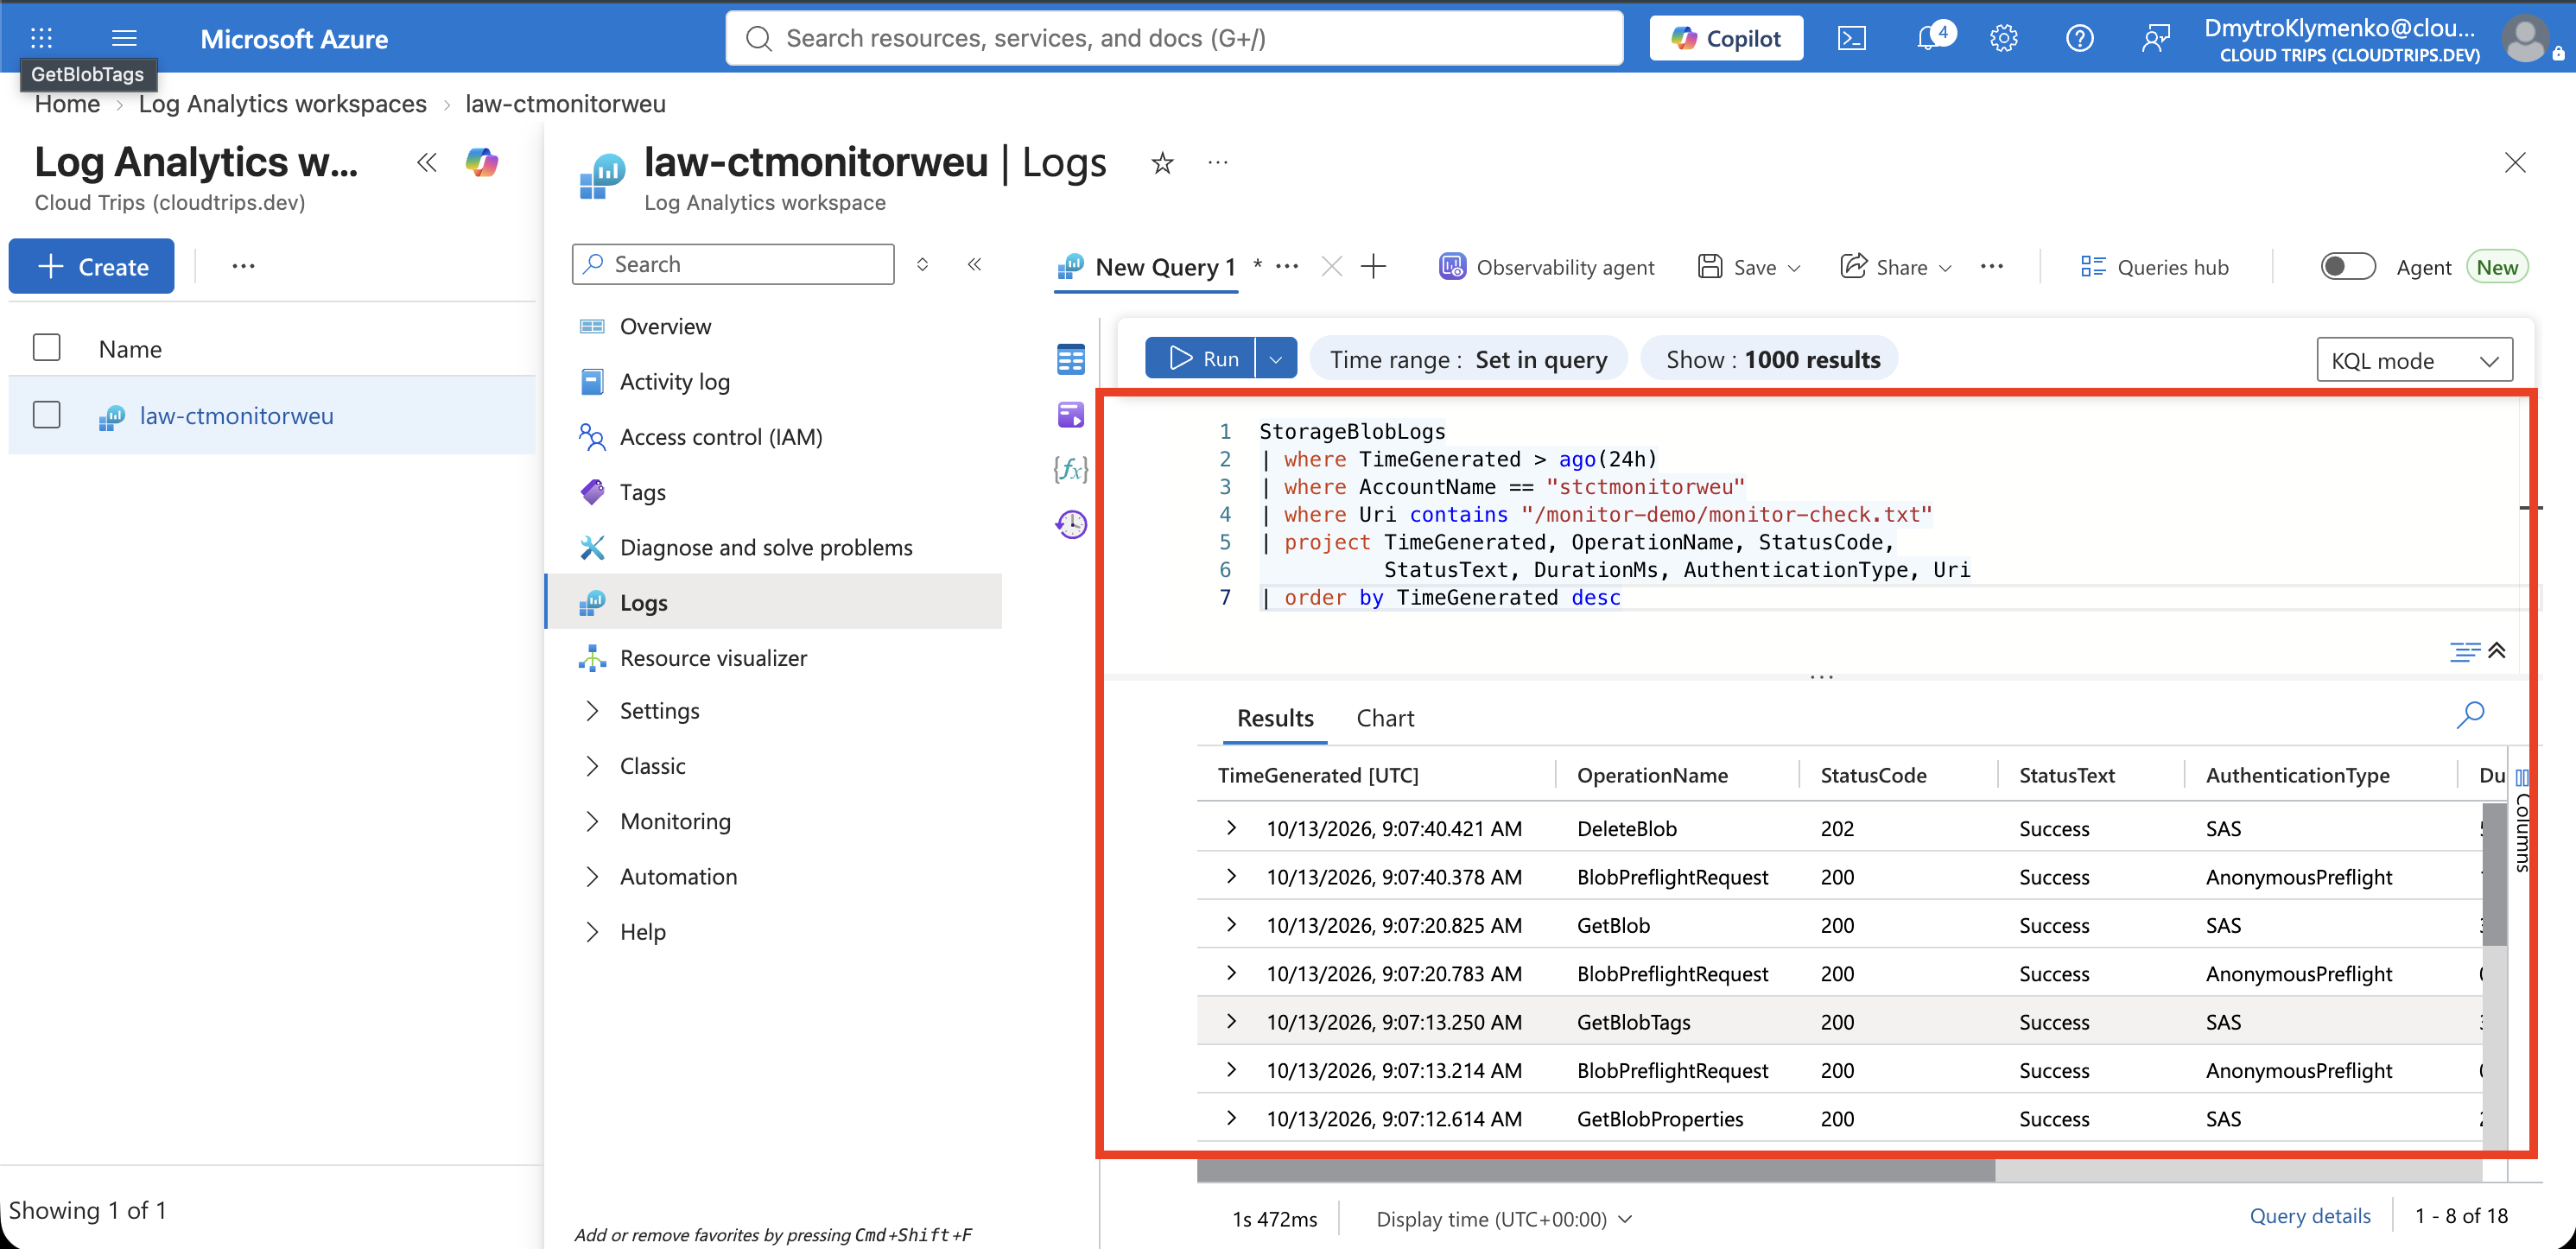
Task: Click Log Analytics workspaces breadcrumb
Action: [x=282, y=103]
